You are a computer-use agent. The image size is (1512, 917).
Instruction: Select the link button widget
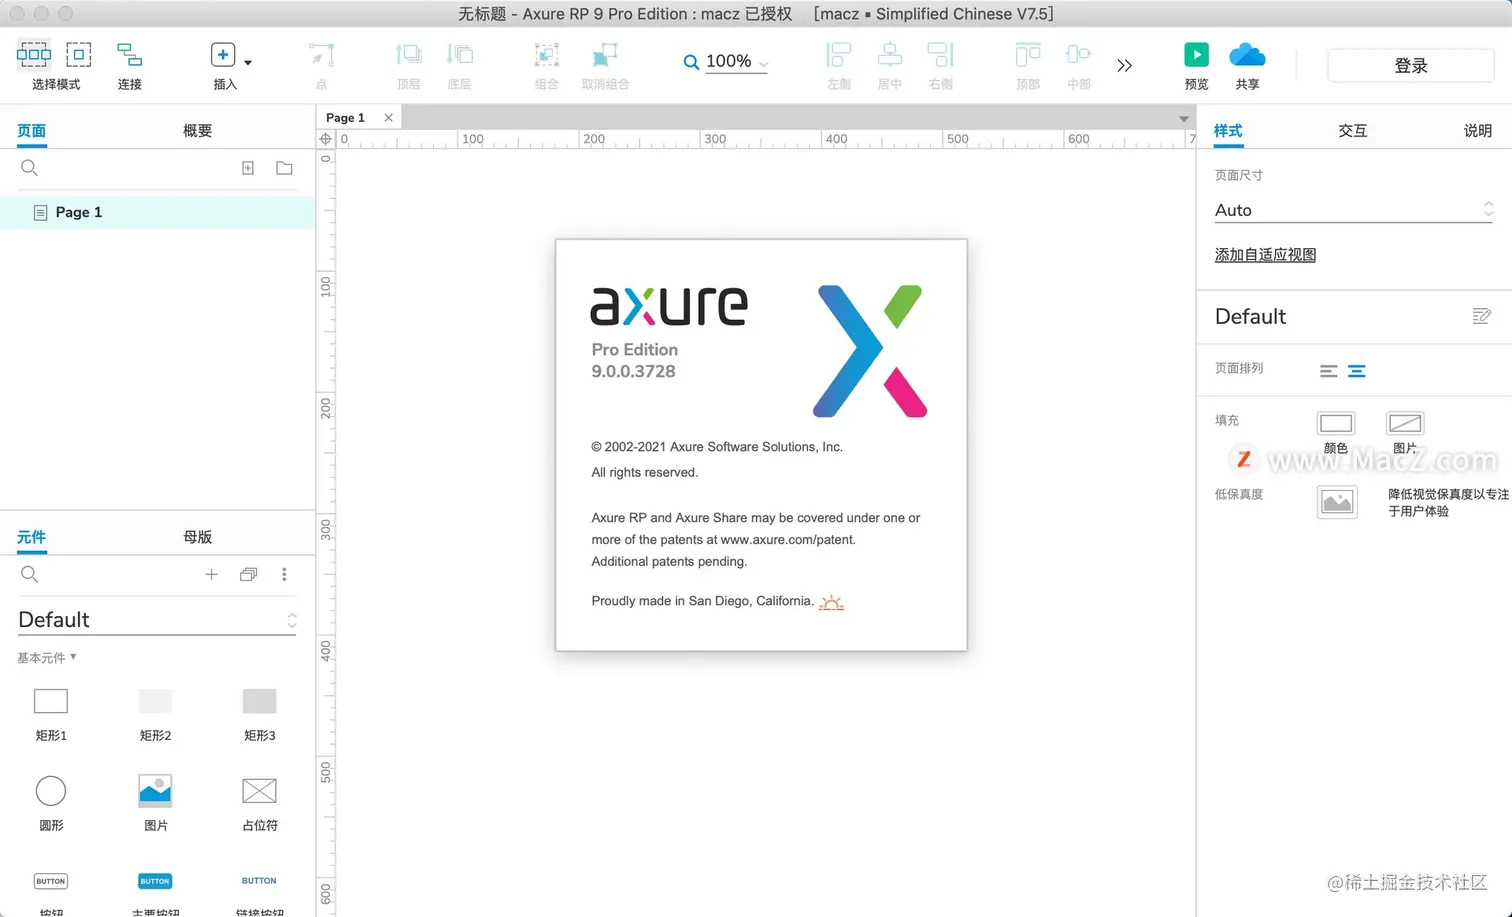(x=259, y=881)
